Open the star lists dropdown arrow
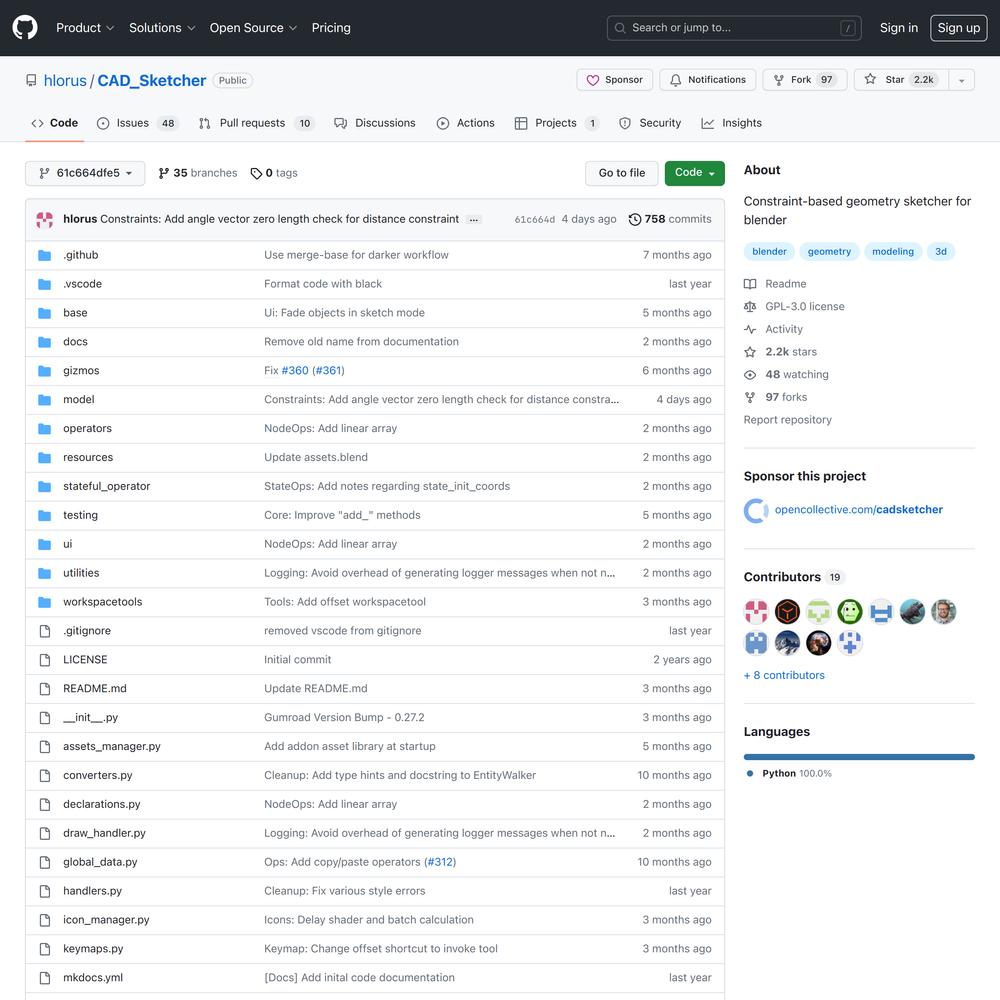The height and width of the screenshot is (1000, 1000). (962, 80)
